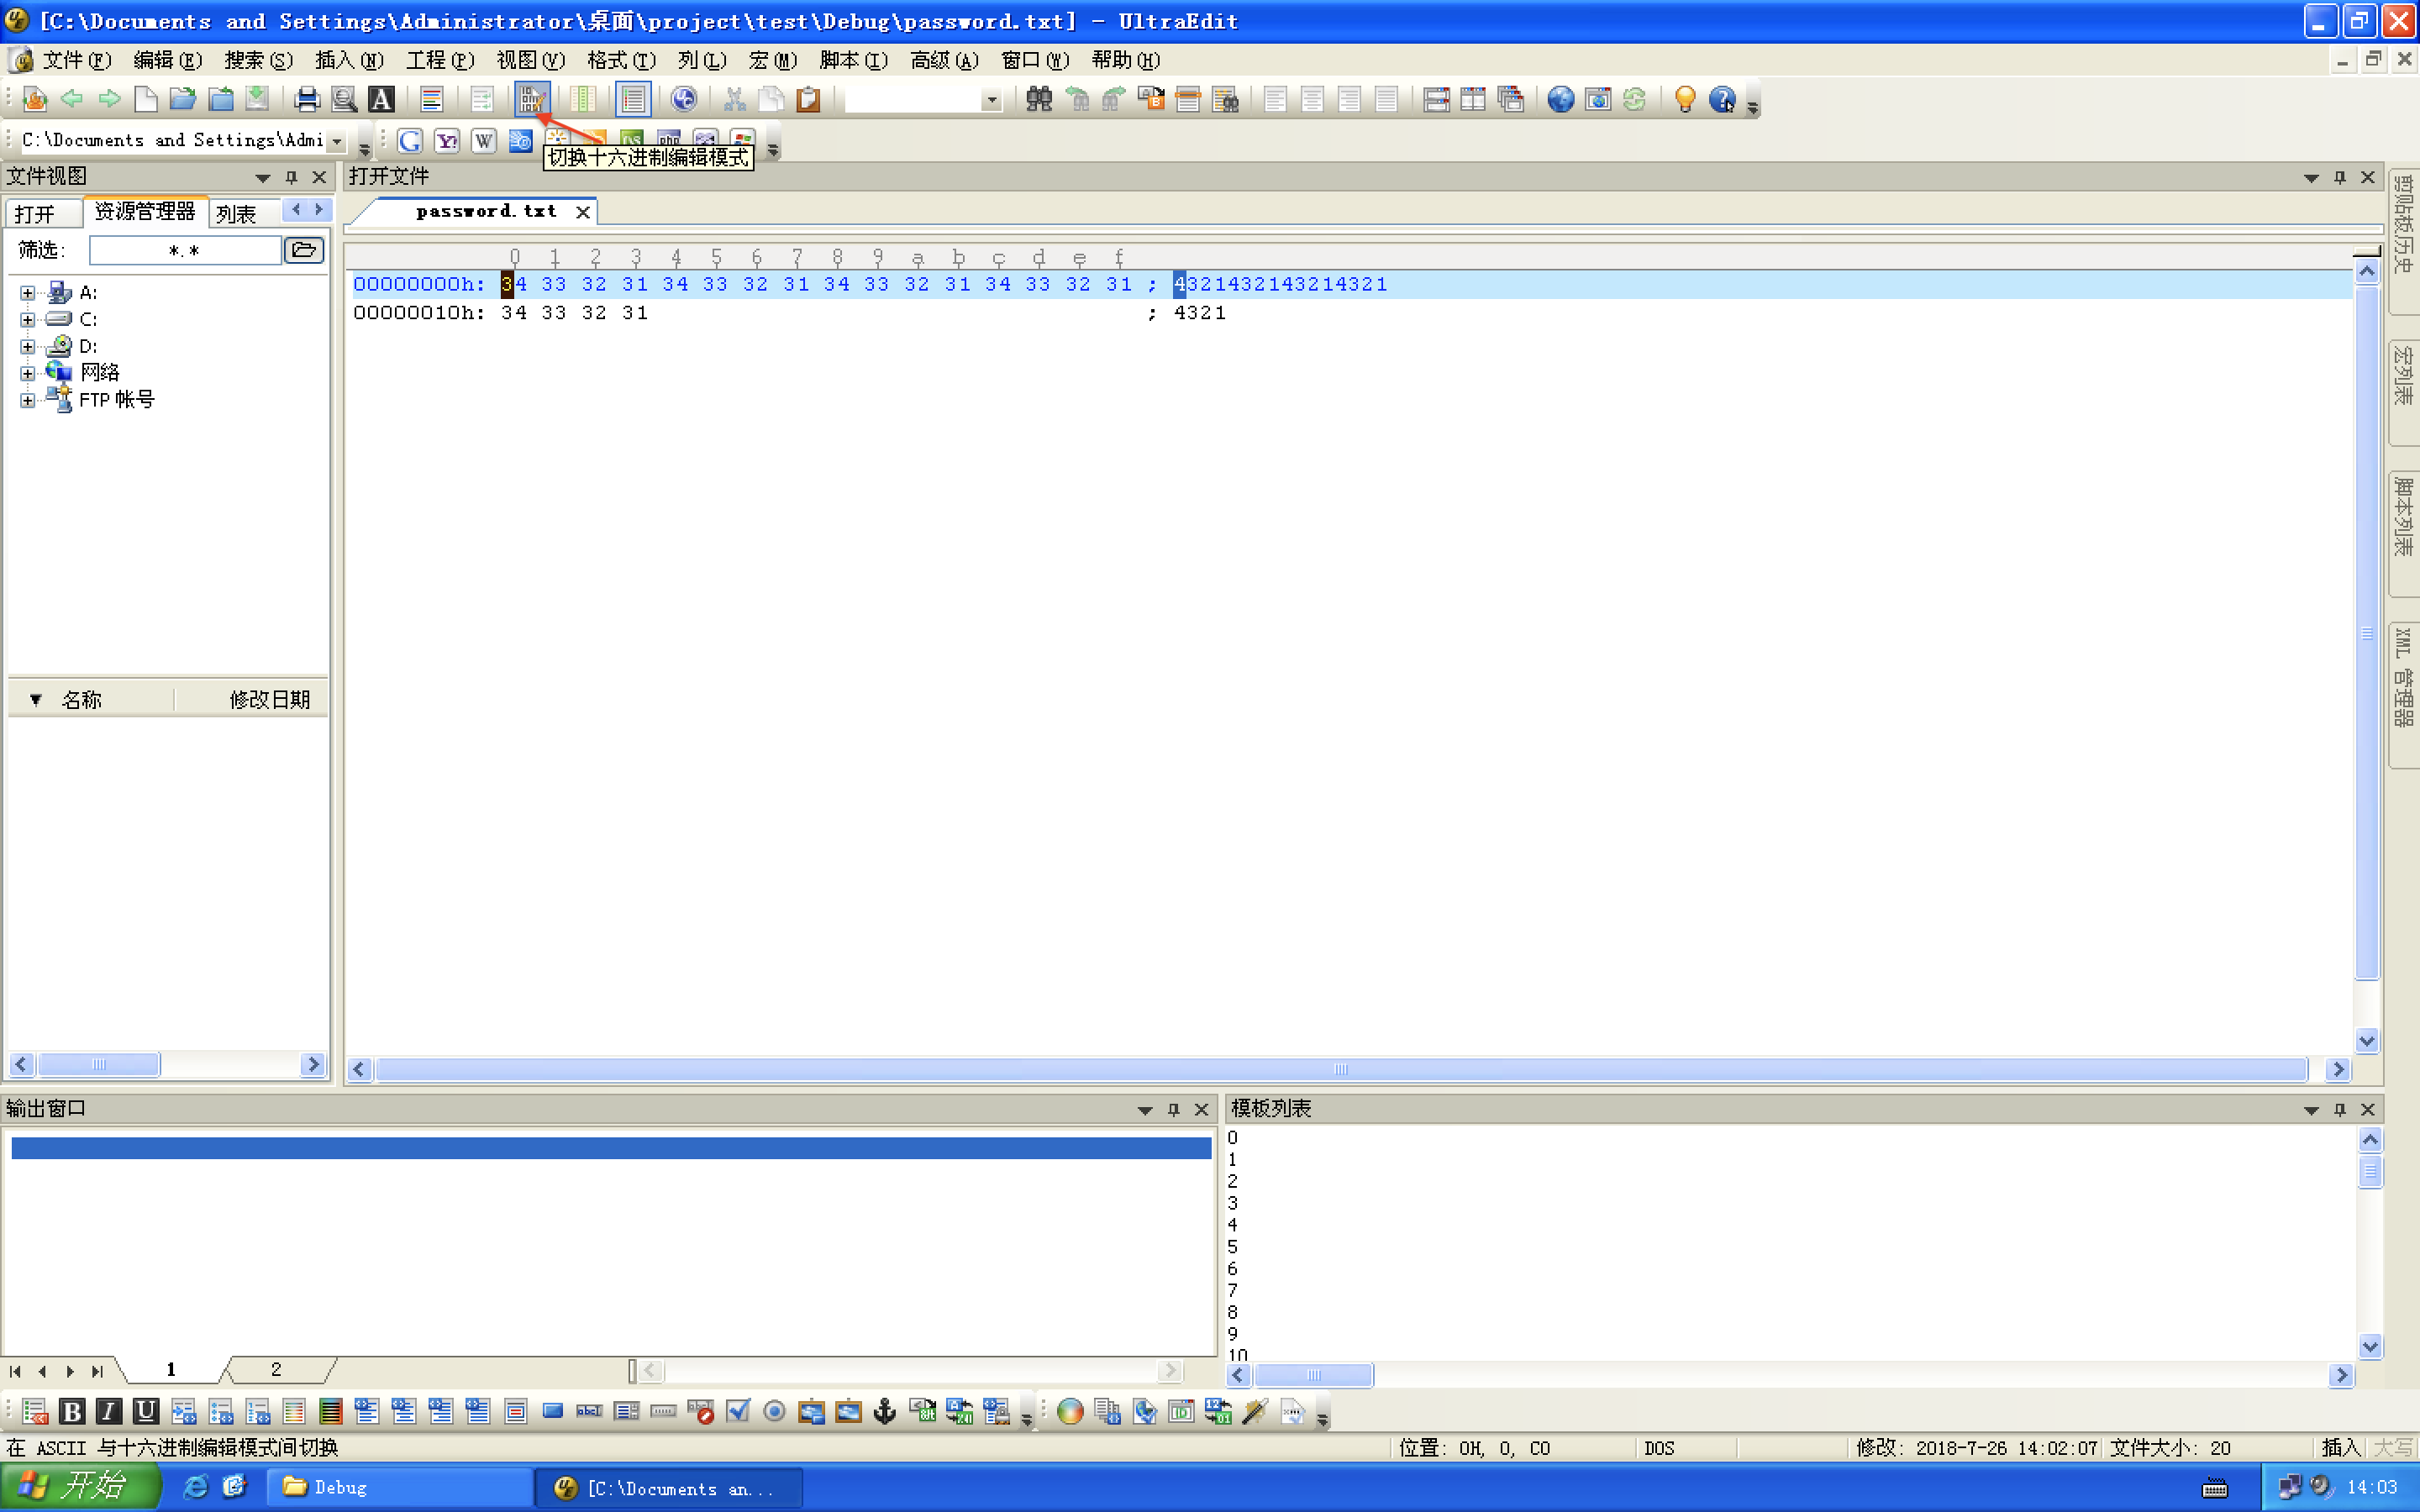
Task: Click the lightbulb tip icon
Action: click(1685, 99)
